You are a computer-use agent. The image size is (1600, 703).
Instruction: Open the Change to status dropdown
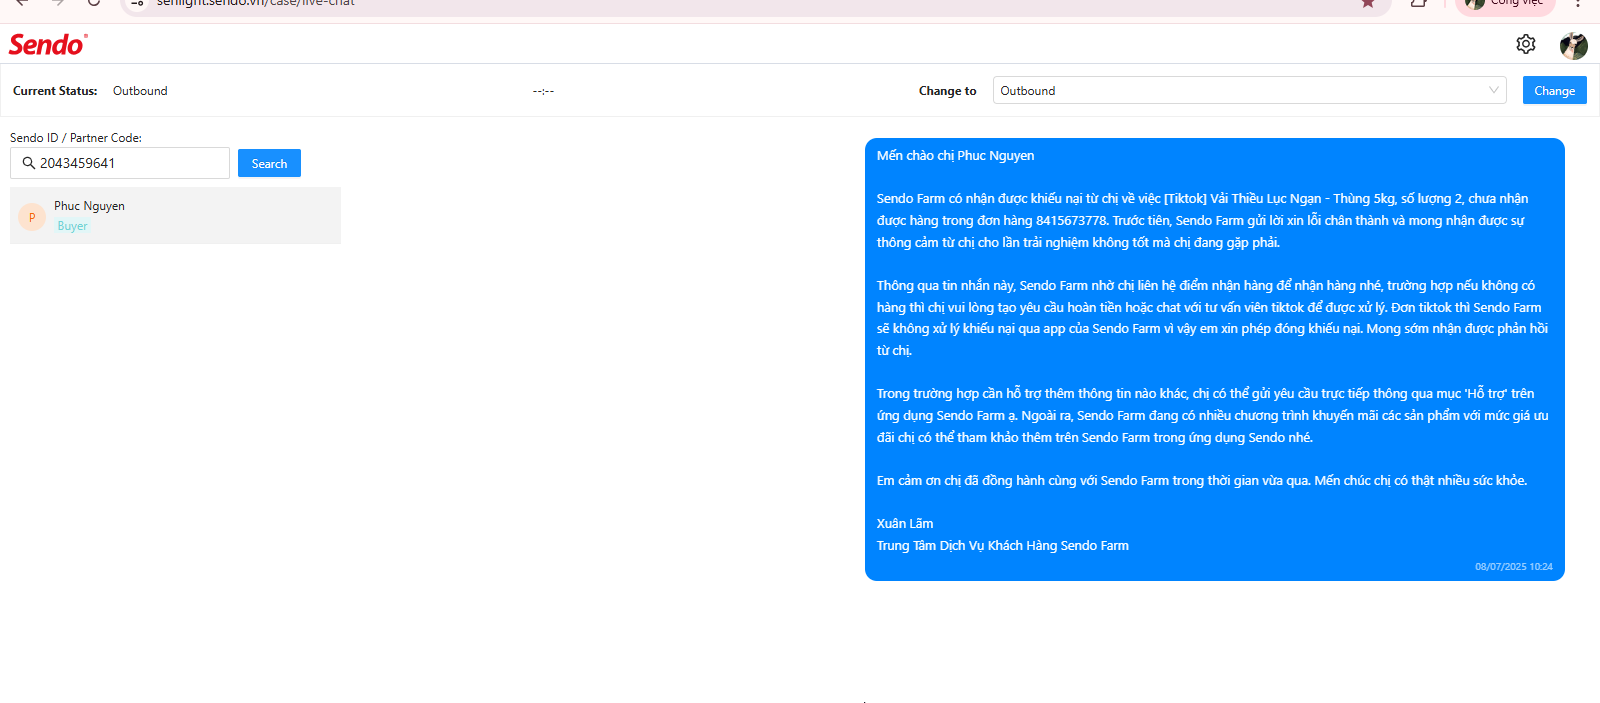[x=1250, y=90]
